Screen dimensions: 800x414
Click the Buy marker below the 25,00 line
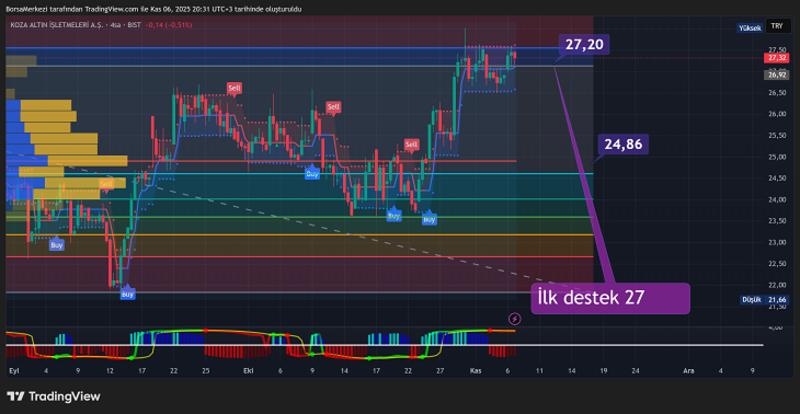pyautogui.click(x=312, y=174)
